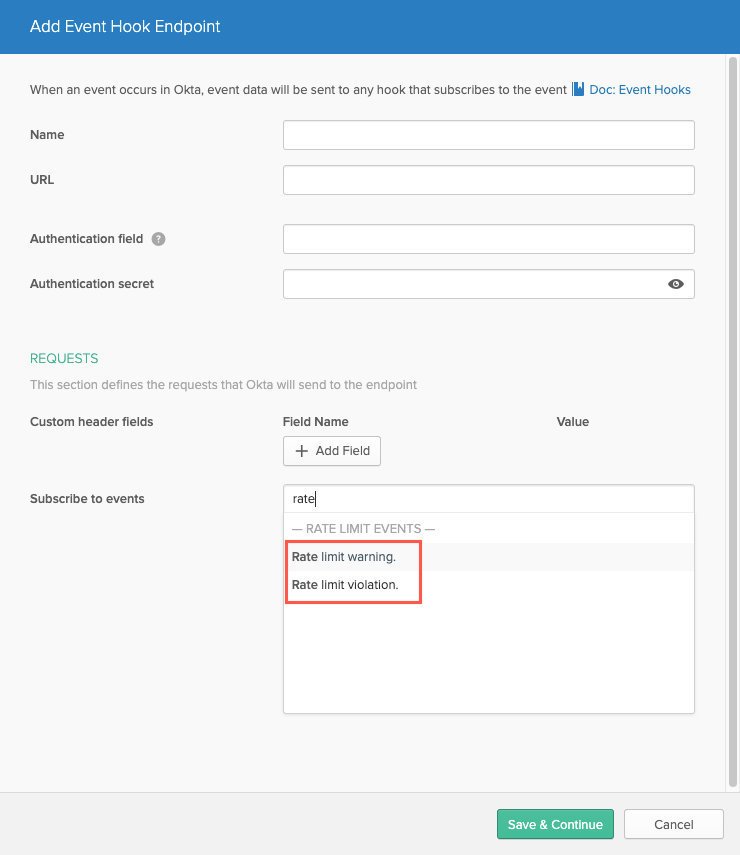Click the Cancel button
Screen dimensions: 740x855
coord(673,824)
